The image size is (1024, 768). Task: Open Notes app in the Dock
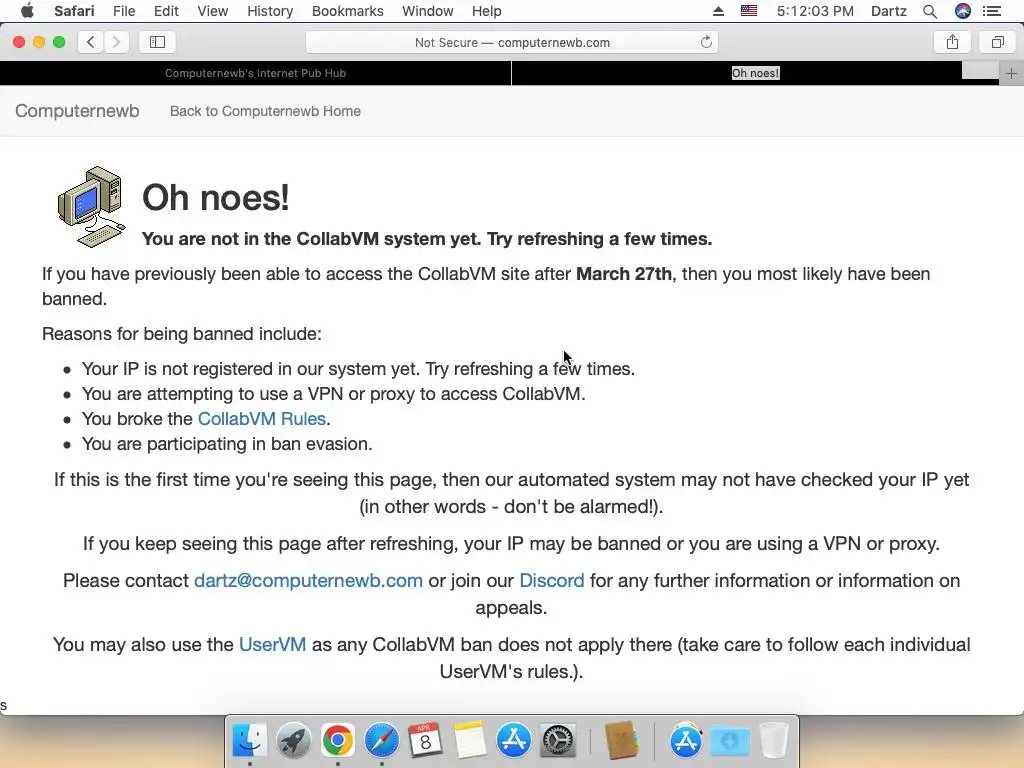[470, 741]
